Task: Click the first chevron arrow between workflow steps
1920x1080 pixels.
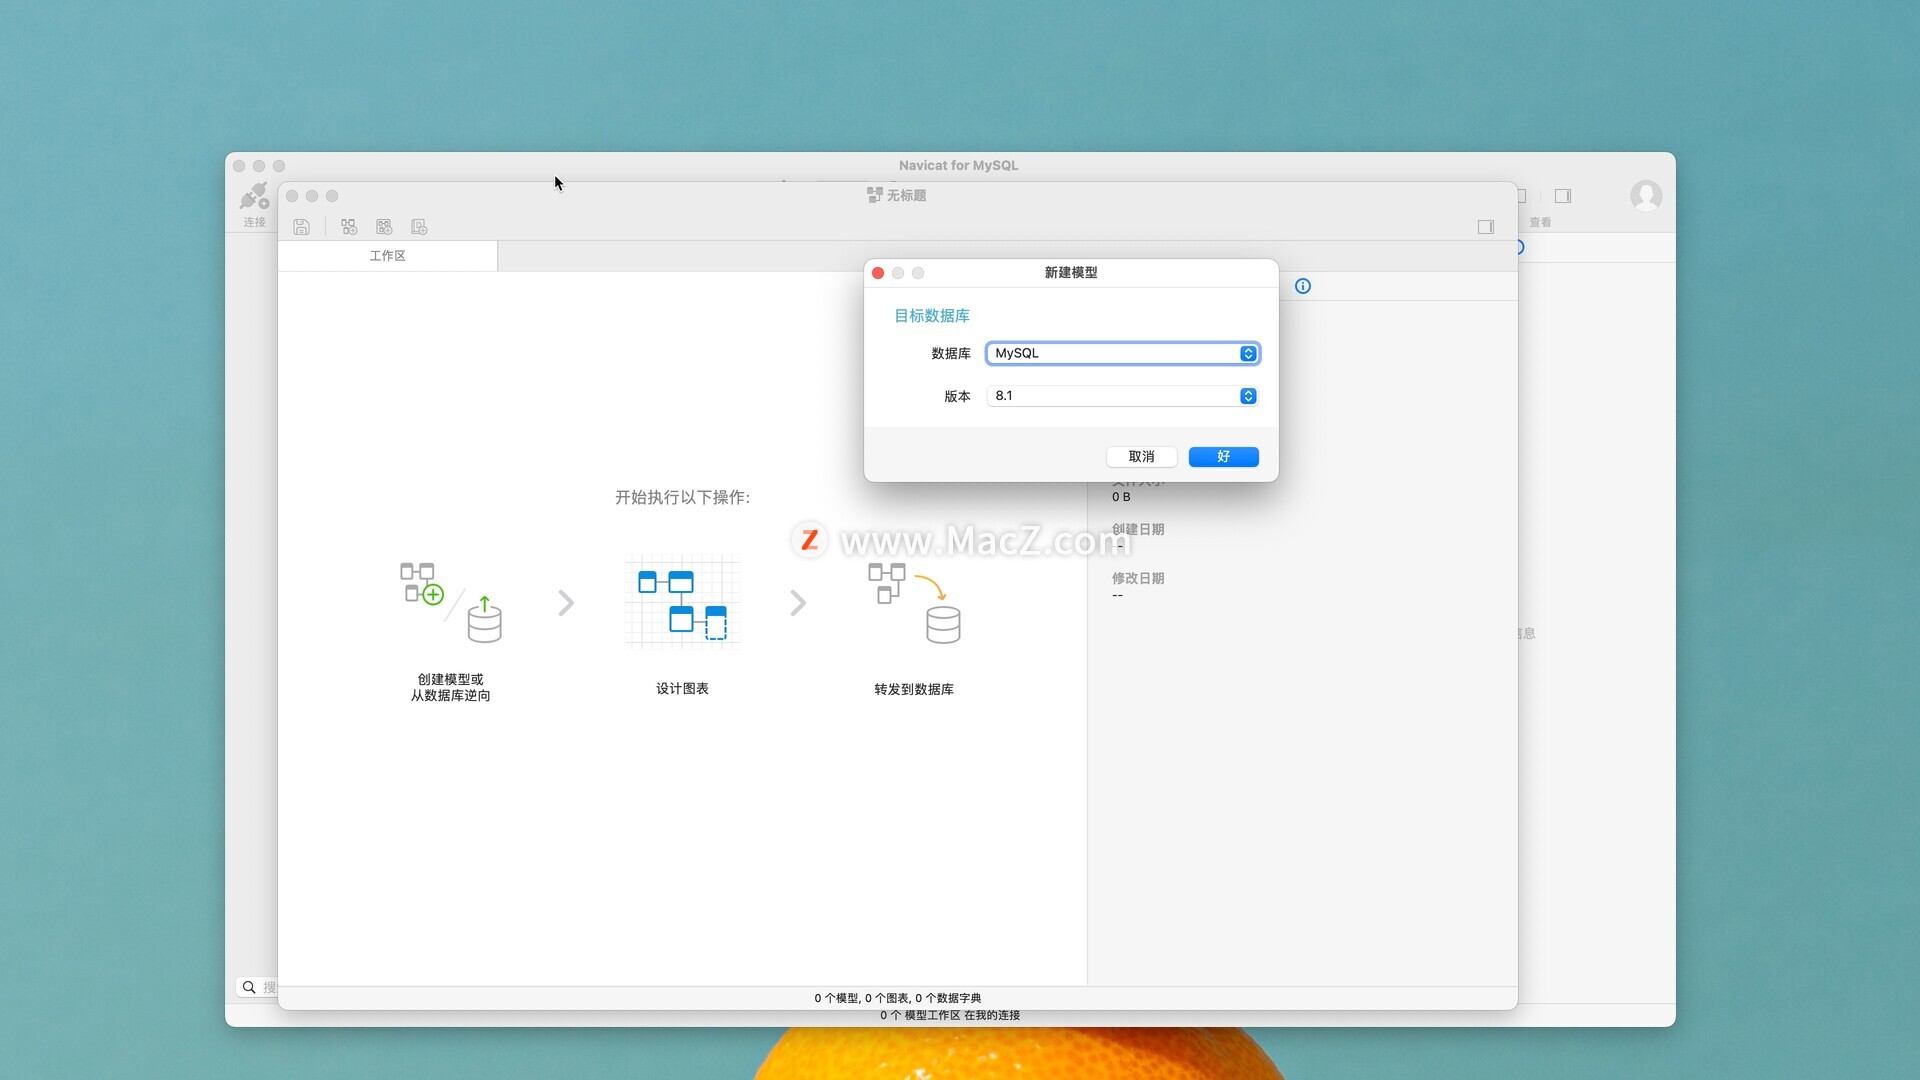Action: click(x=566, y=602)
